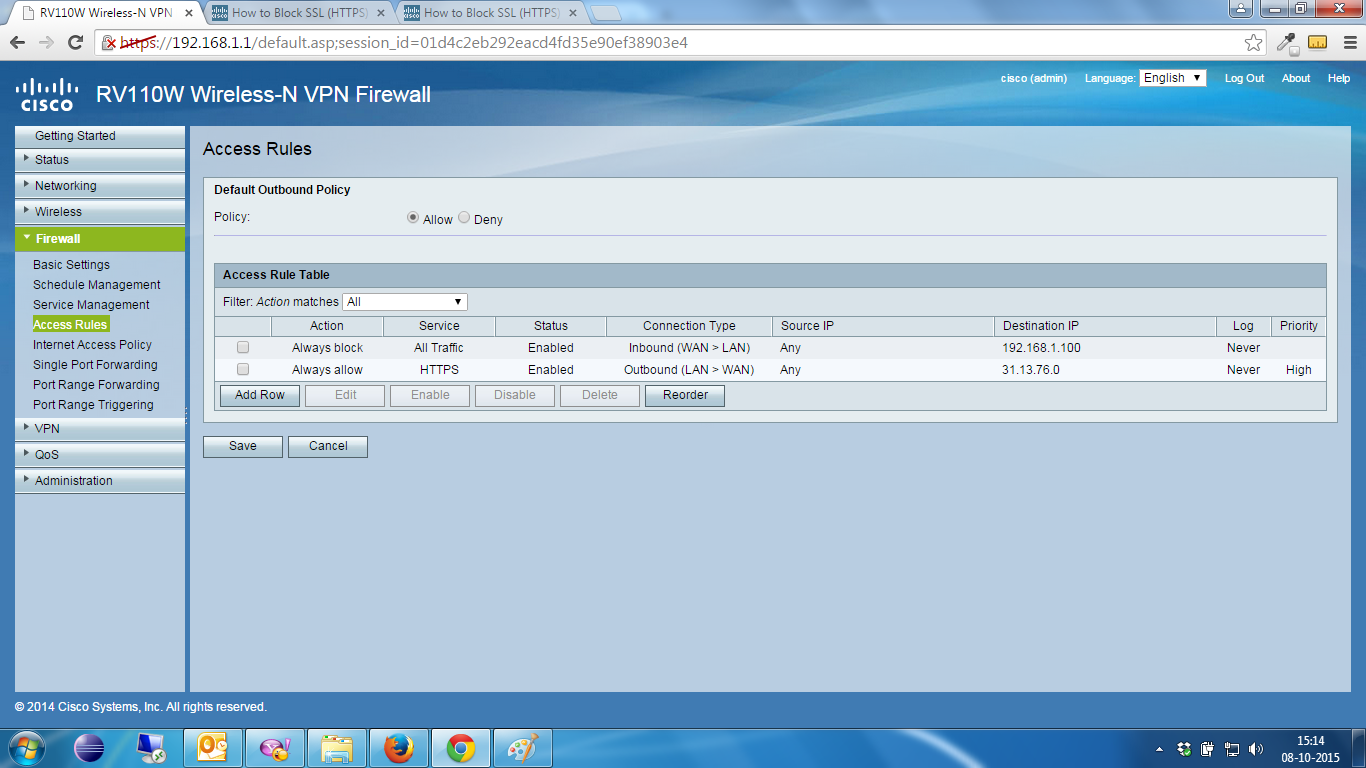Open Basic Settings under Firewall
Viewport: 1366px width, 768px height.
pos(71,265)
